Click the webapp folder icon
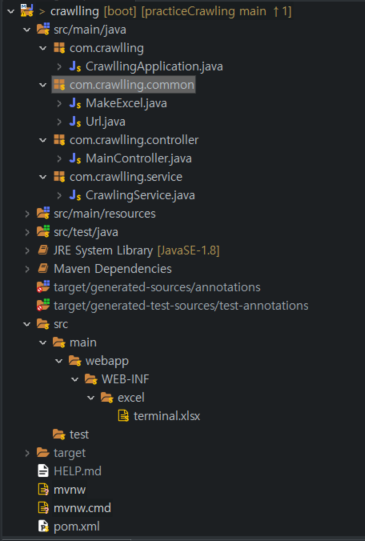The height and width of the screenshot is (541, 365). [75, 361]
